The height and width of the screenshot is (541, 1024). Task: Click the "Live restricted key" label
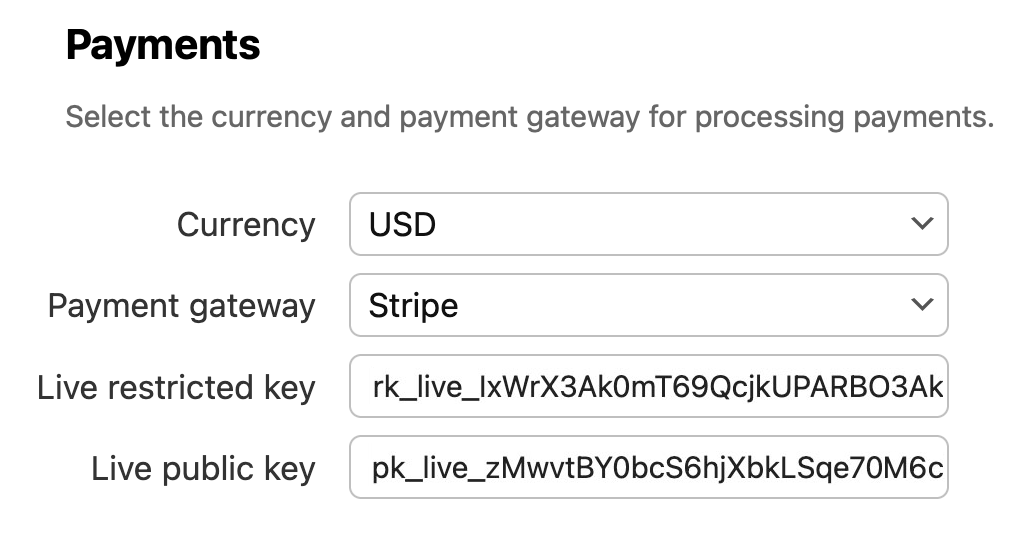176,388
